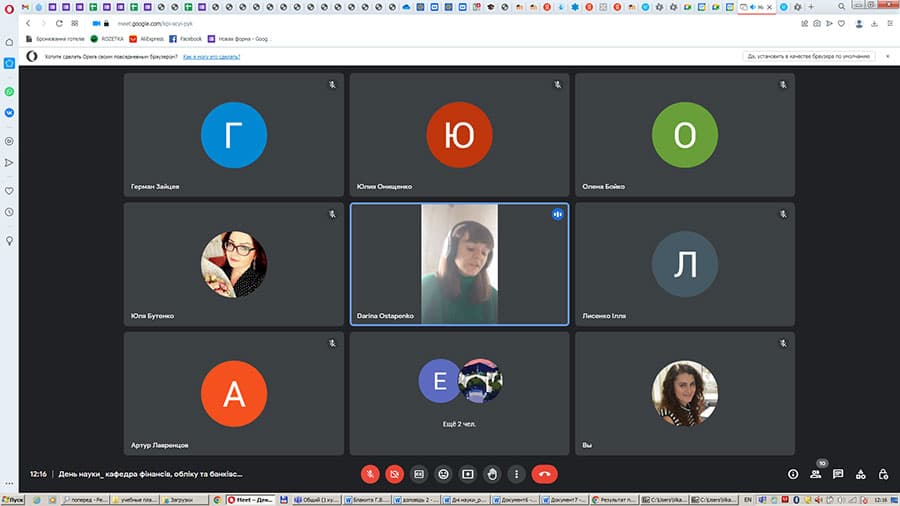This screenshot has width=900, height=506.
Task: Go back in Opera browser
Action: [28, 24]
